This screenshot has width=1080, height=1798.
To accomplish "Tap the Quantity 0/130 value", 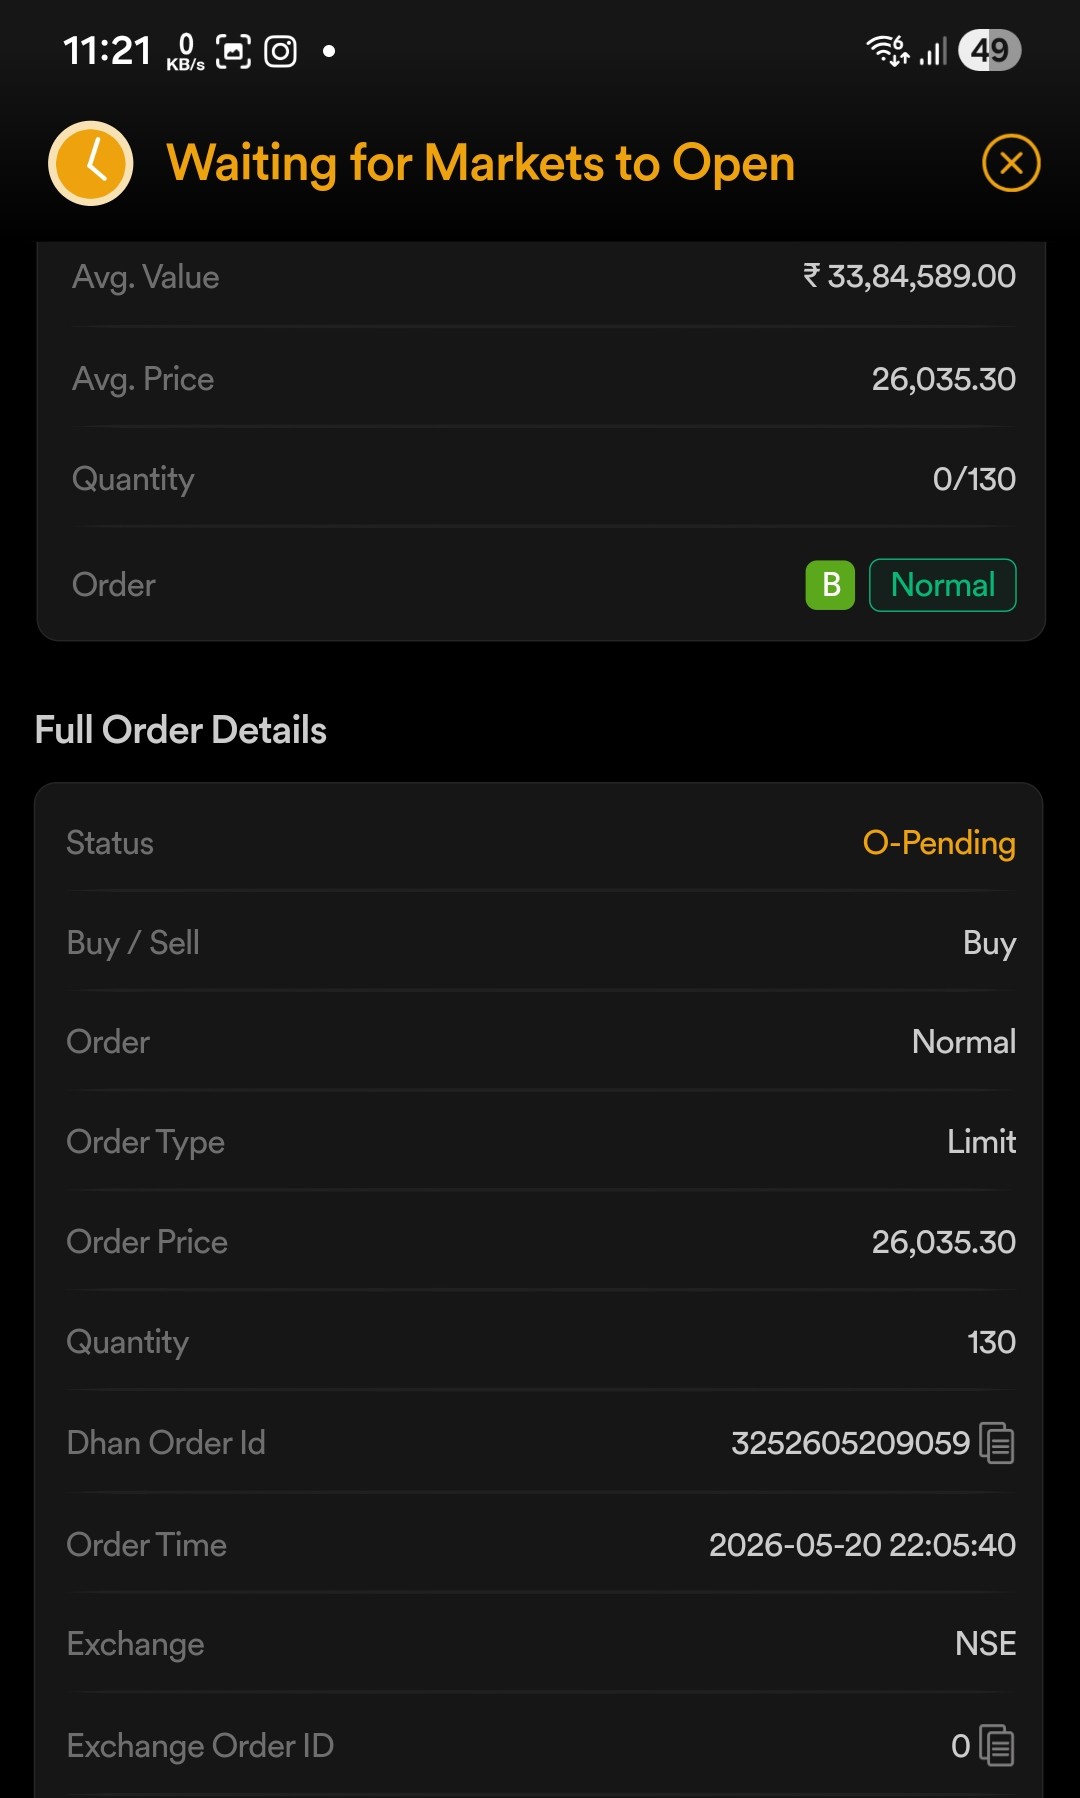I will pyautogui.click(x=974, y=479).
